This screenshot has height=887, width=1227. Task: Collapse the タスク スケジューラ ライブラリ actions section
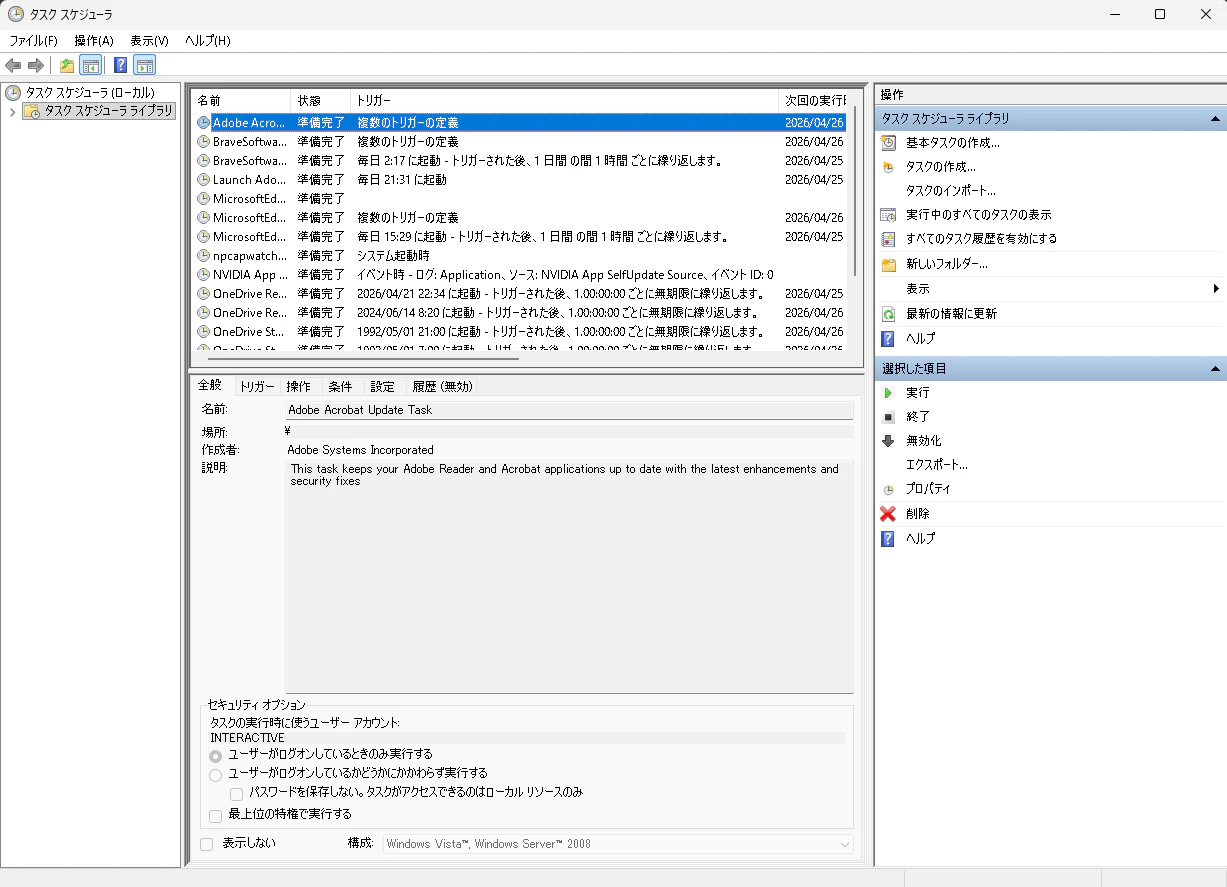click(x=1215, y=119)
